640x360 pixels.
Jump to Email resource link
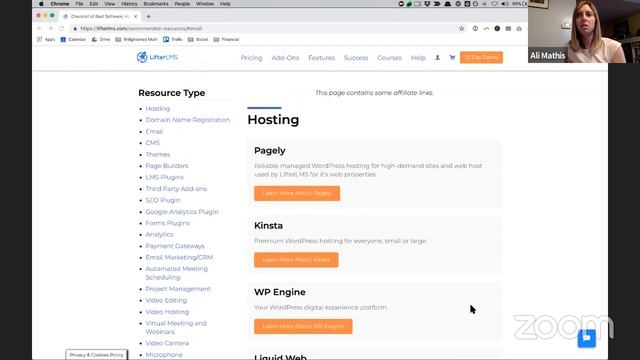(154, 131)
